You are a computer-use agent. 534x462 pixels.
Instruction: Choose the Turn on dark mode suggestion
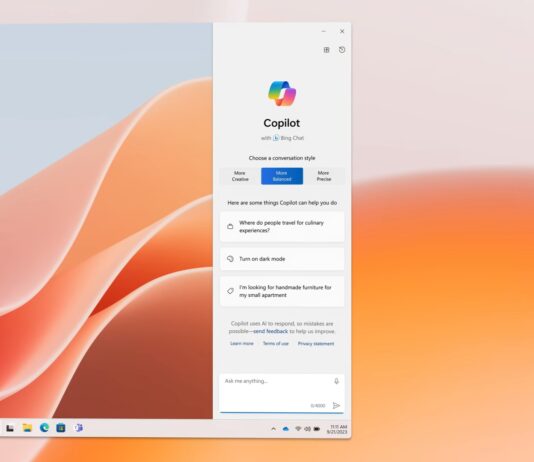[x=282, y=259]
